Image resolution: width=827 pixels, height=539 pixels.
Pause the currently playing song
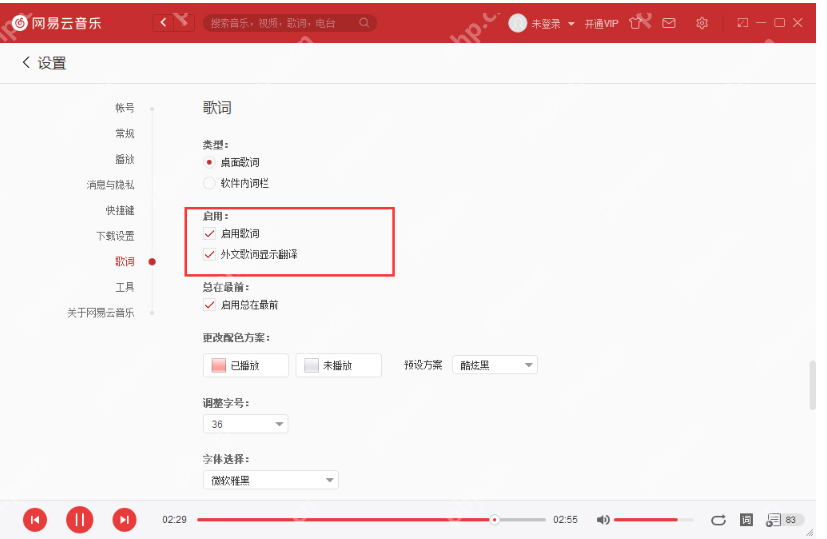79,519
